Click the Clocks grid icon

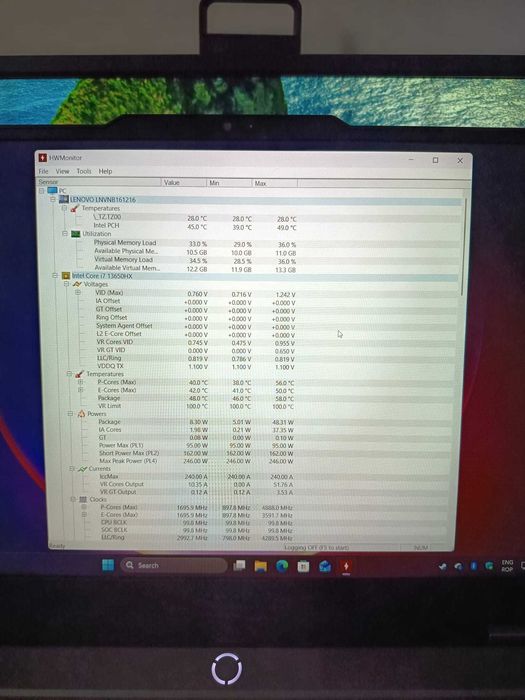(83, 500)
